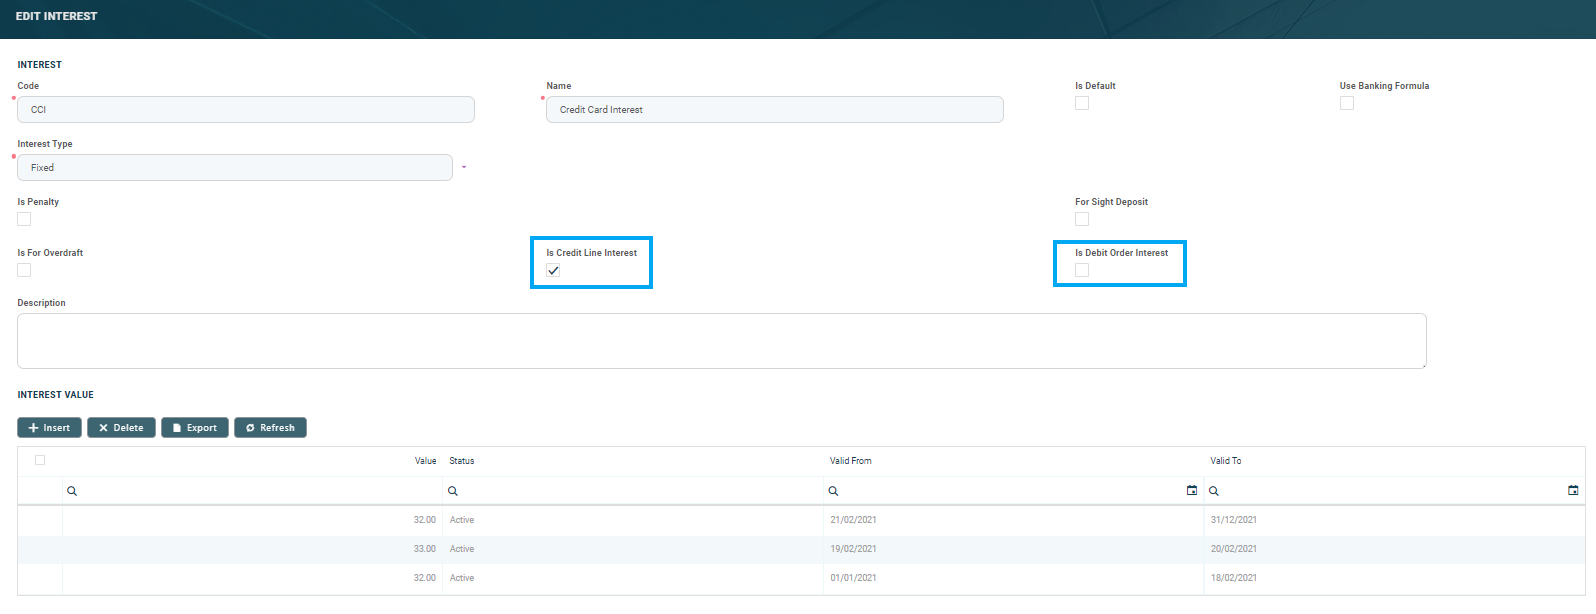This screenshot has height=614, width=1596.
Task: Check the Use Banking Formula checkbox
Action: point(1347,103)
